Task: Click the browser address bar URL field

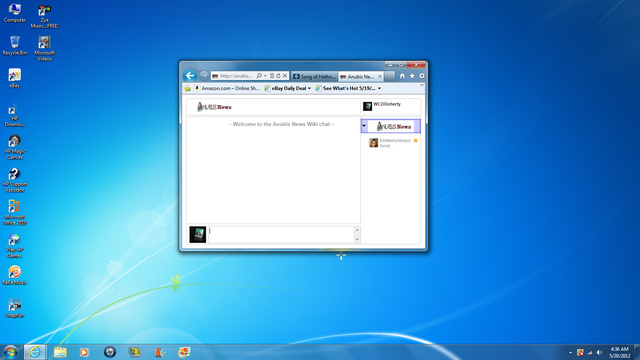Action: pyautogui.click(x=236, y=76)
